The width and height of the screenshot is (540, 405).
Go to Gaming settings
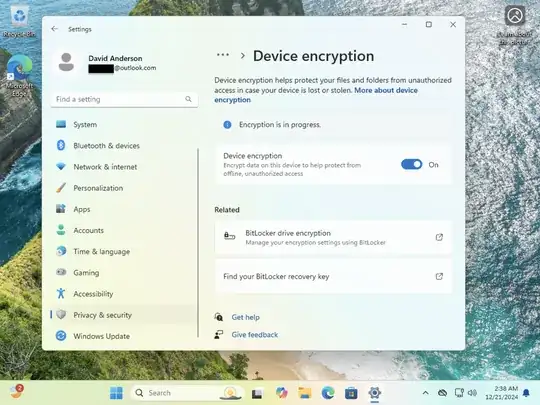pos(124,272)
